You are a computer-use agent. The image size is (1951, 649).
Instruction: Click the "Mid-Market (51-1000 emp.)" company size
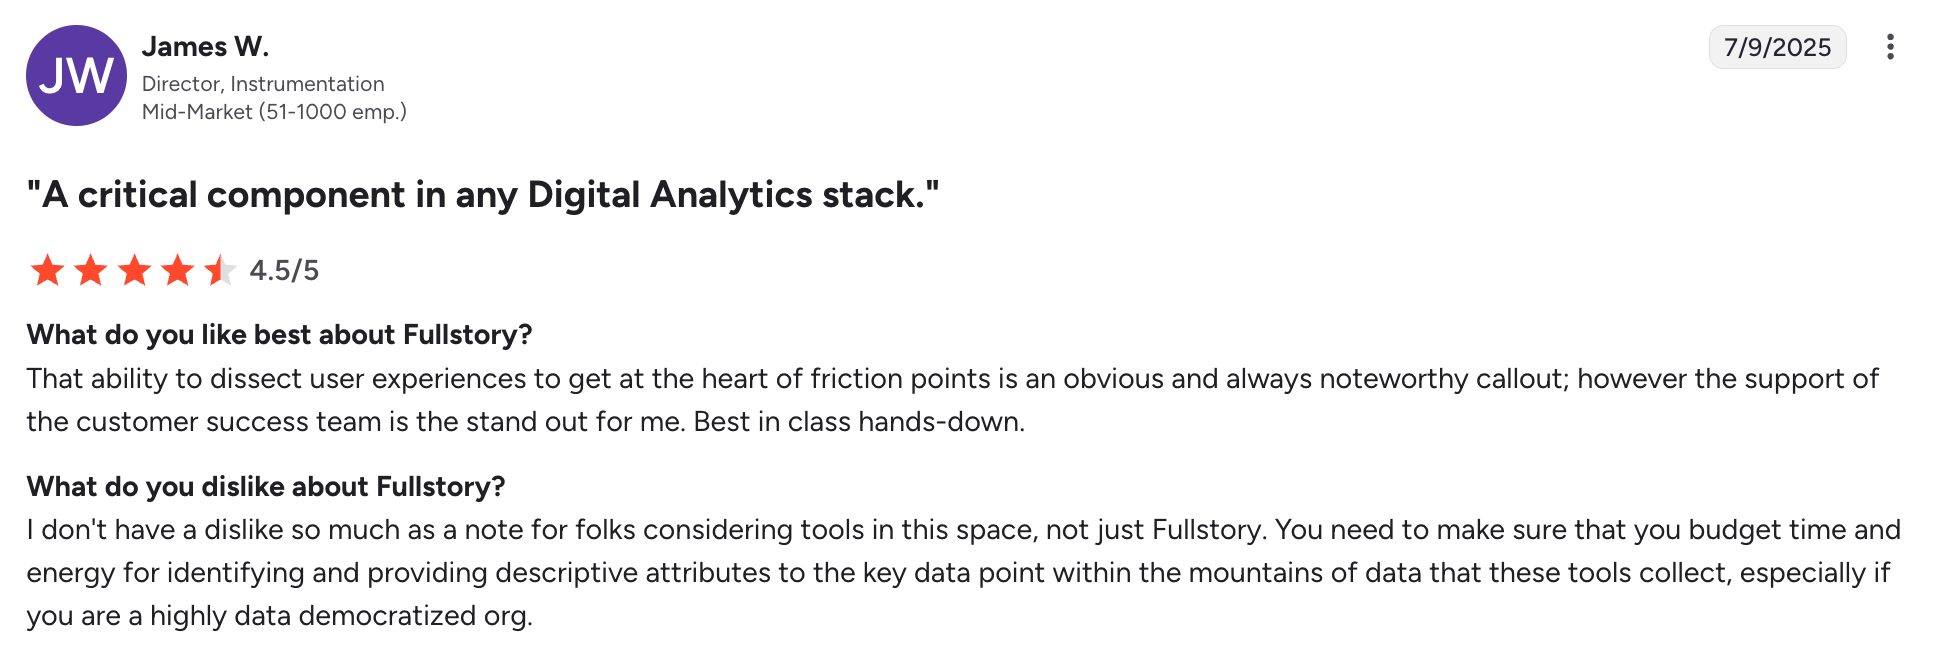[274, 112]
